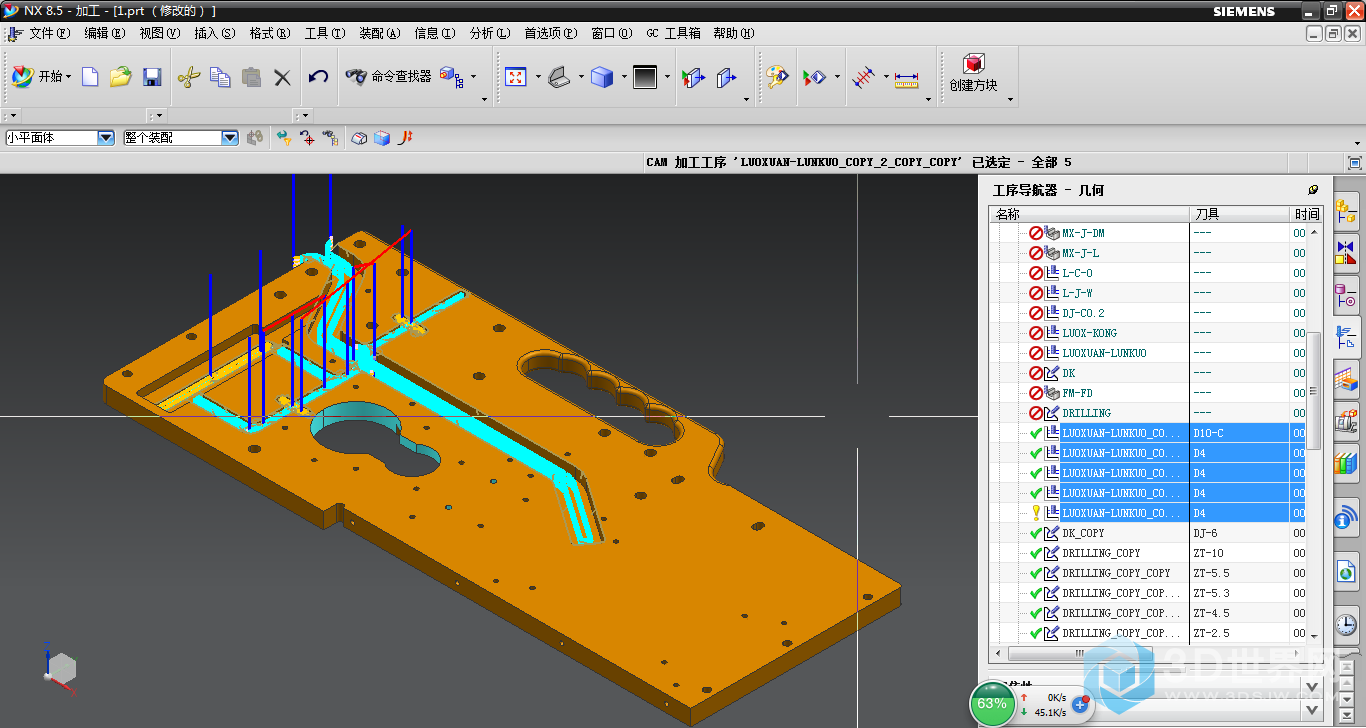Click the red J snap icon in selection bar
This screenshot has width=1366, height=728.
coord(406,138)
